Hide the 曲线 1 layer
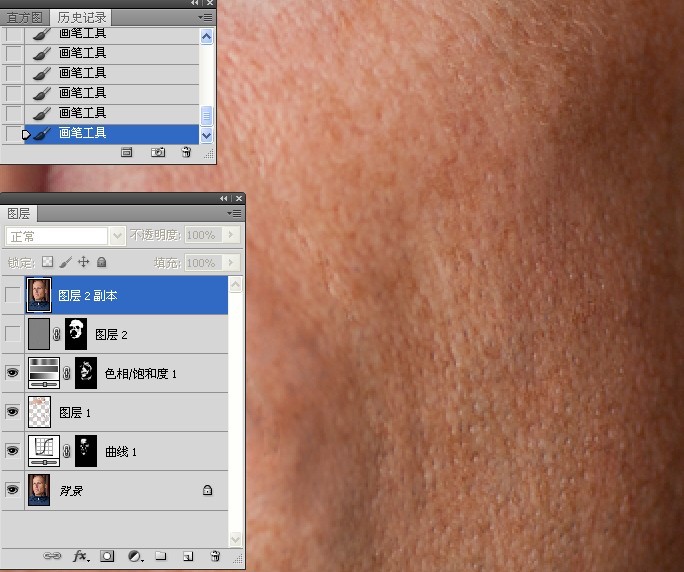 point(12,450)
